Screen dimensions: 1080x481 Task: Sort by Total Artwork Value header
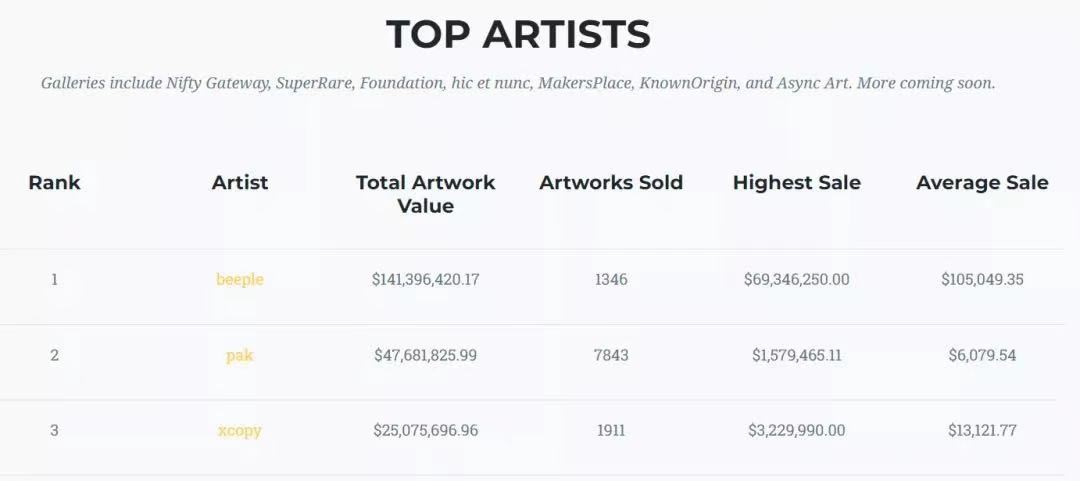[x=426, y=194]
